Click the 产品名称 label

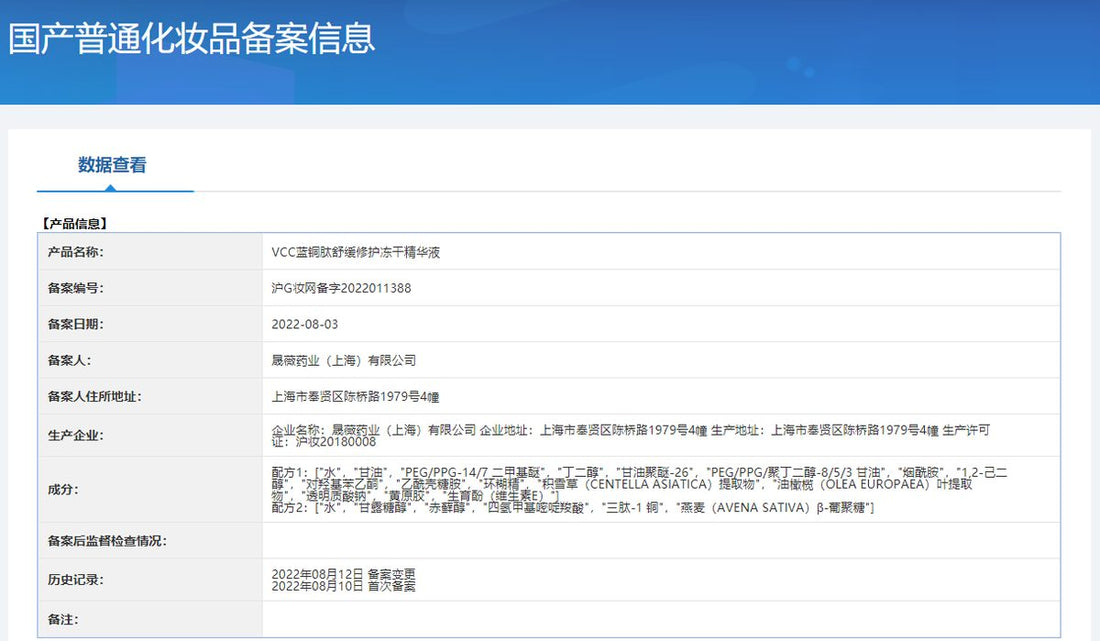coord(75,252)
